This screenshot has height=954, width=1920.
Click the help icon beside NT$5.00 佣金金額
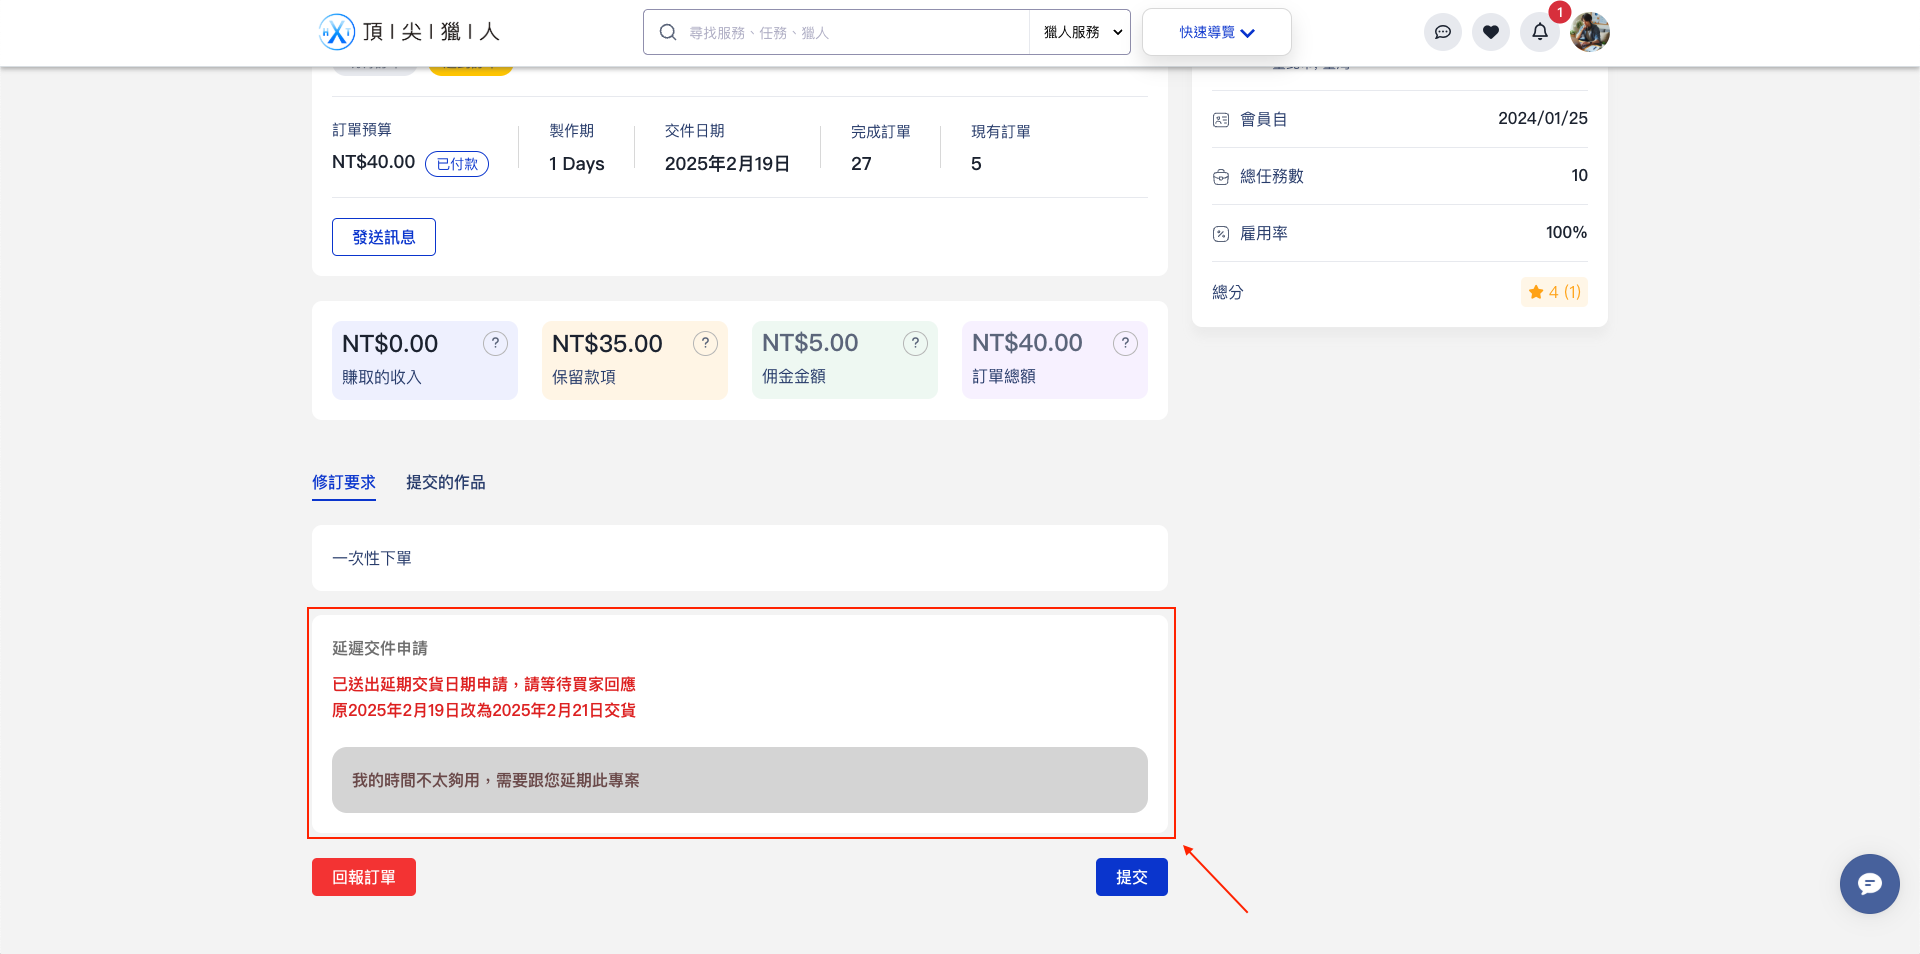915,344
